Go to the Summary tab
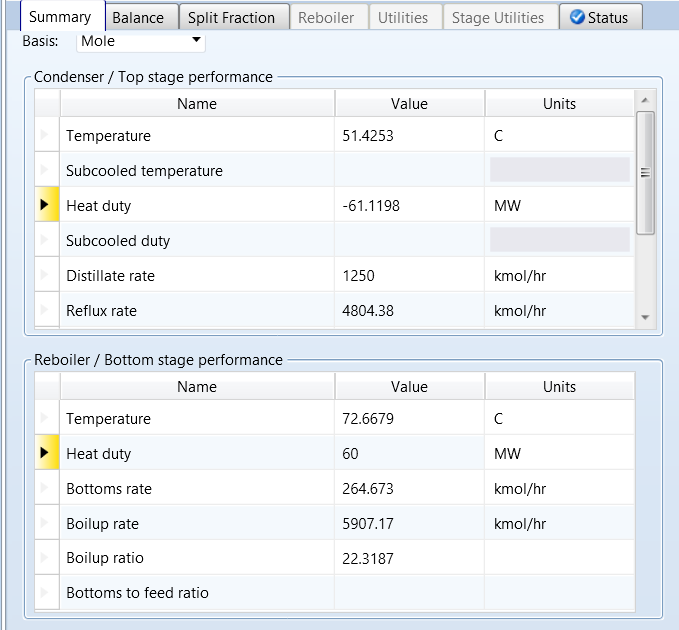The height and width of the screenshot is (630, 679). (60, 17)
